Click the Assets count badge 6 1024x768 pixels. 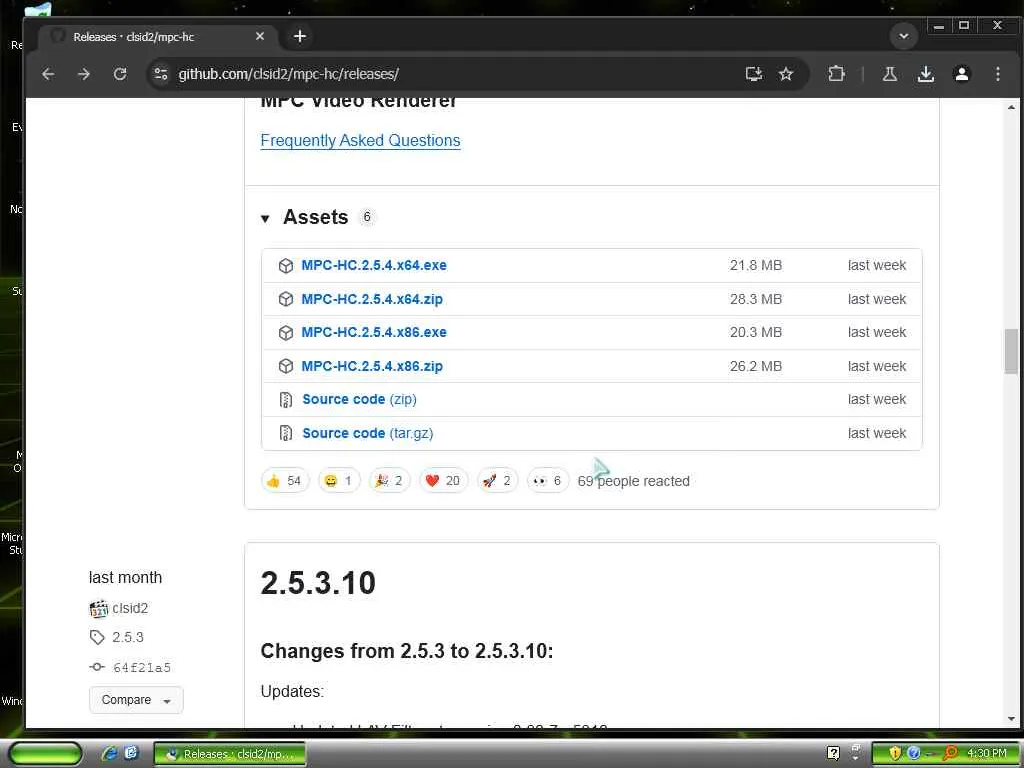[367, 217]
